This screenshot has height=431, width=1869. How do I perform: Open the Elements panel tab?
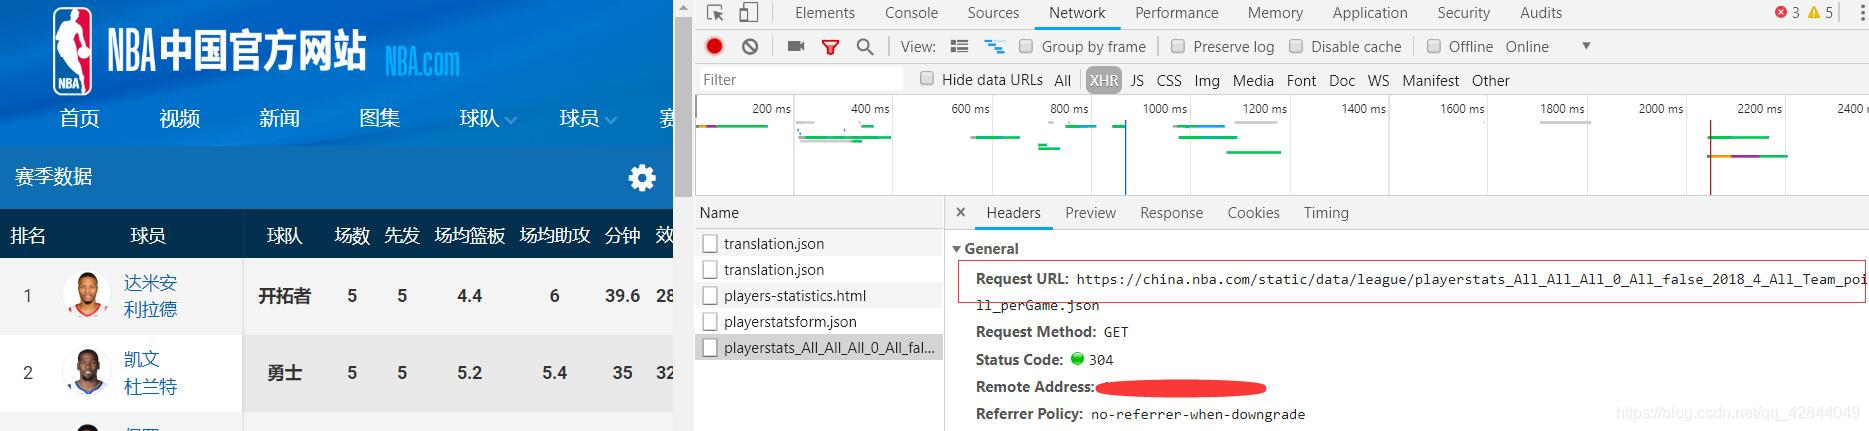(825, 13)
